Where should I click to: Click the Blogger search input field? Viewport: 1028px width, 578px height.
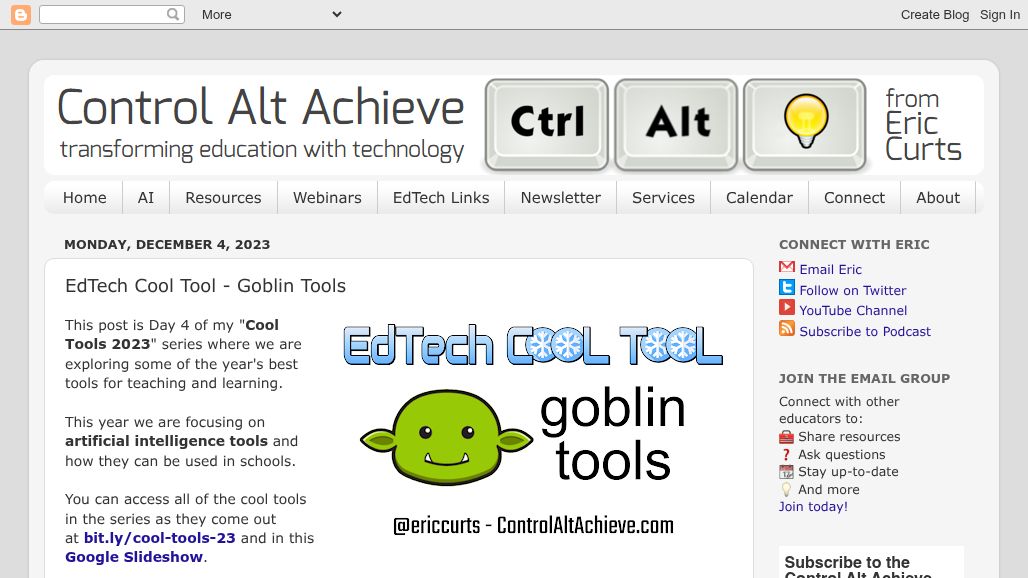click(104, 14)
